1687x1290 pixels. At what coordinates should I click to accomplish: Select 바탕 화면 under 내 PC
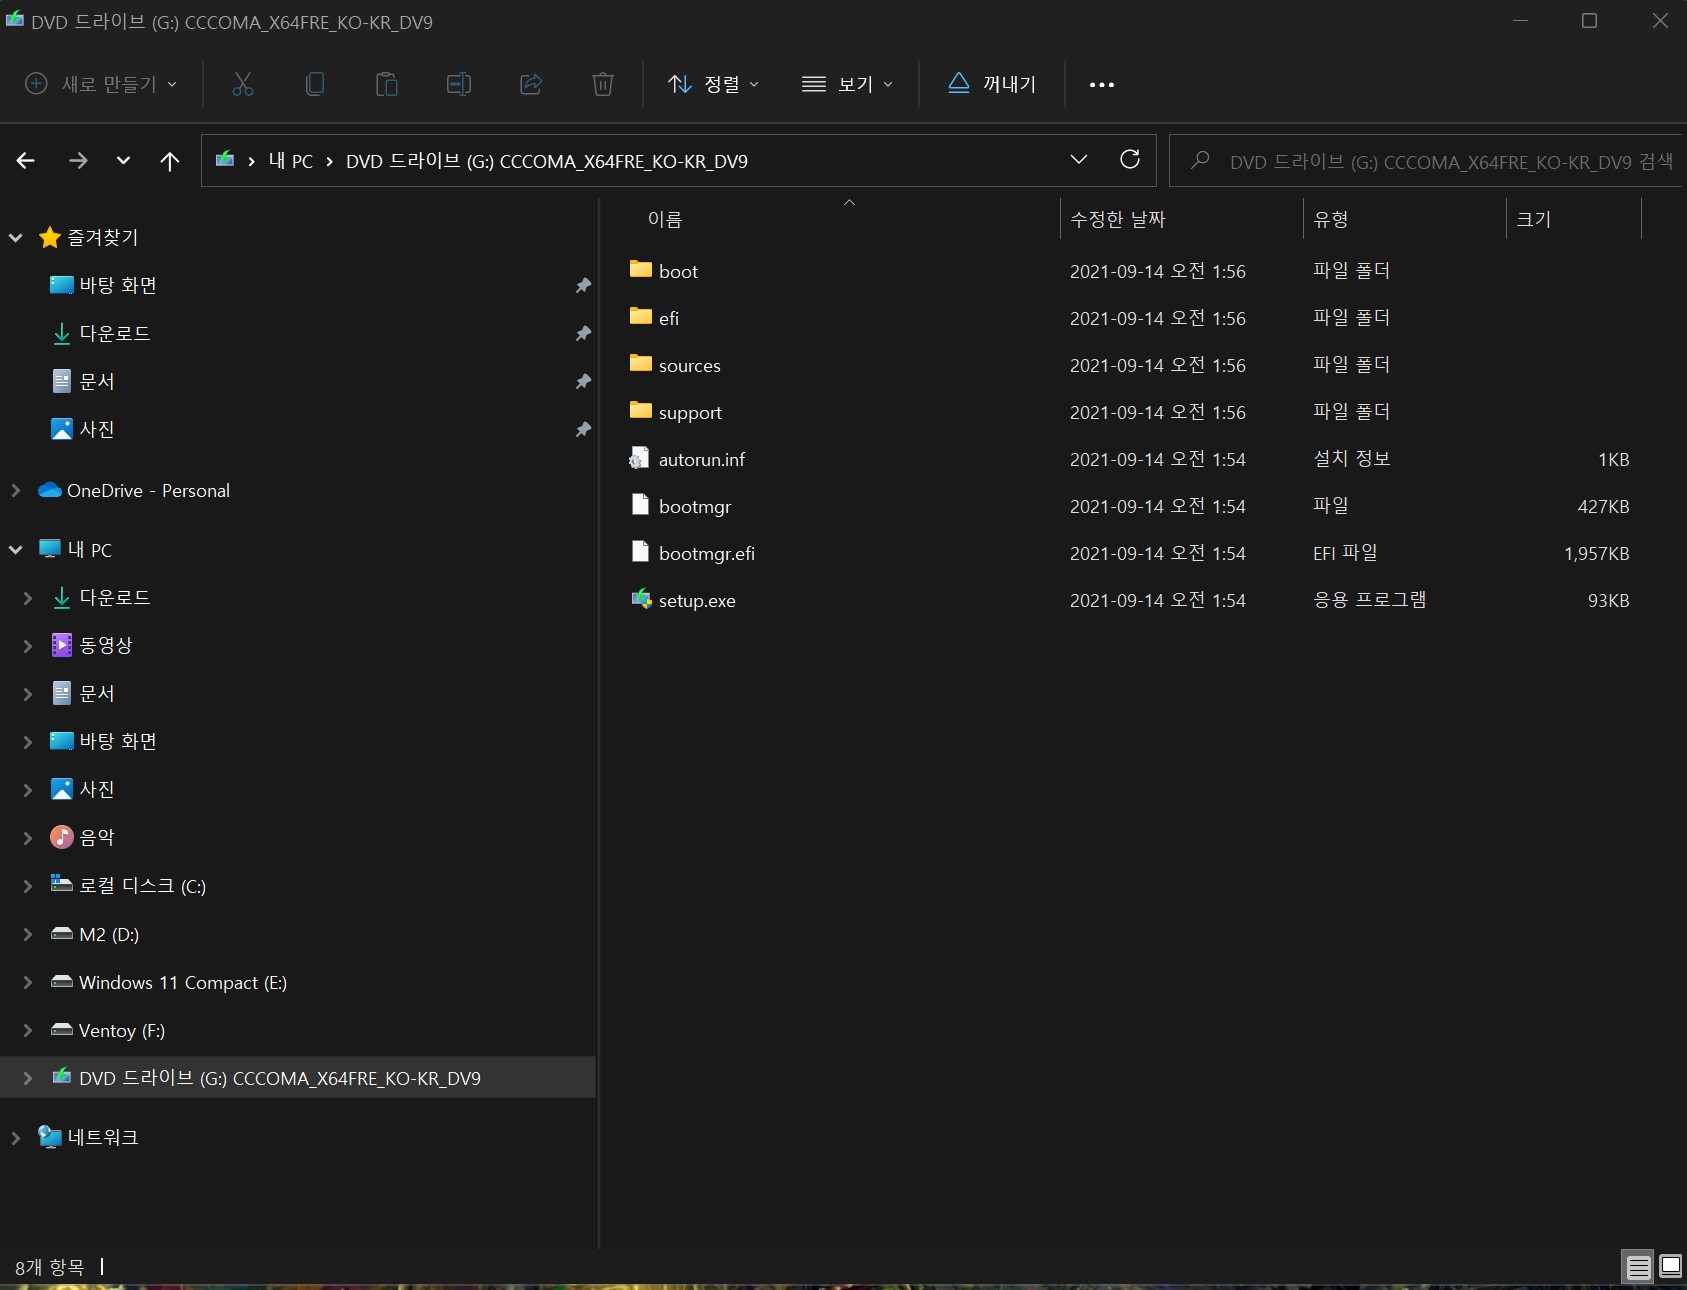coord(117,741)
